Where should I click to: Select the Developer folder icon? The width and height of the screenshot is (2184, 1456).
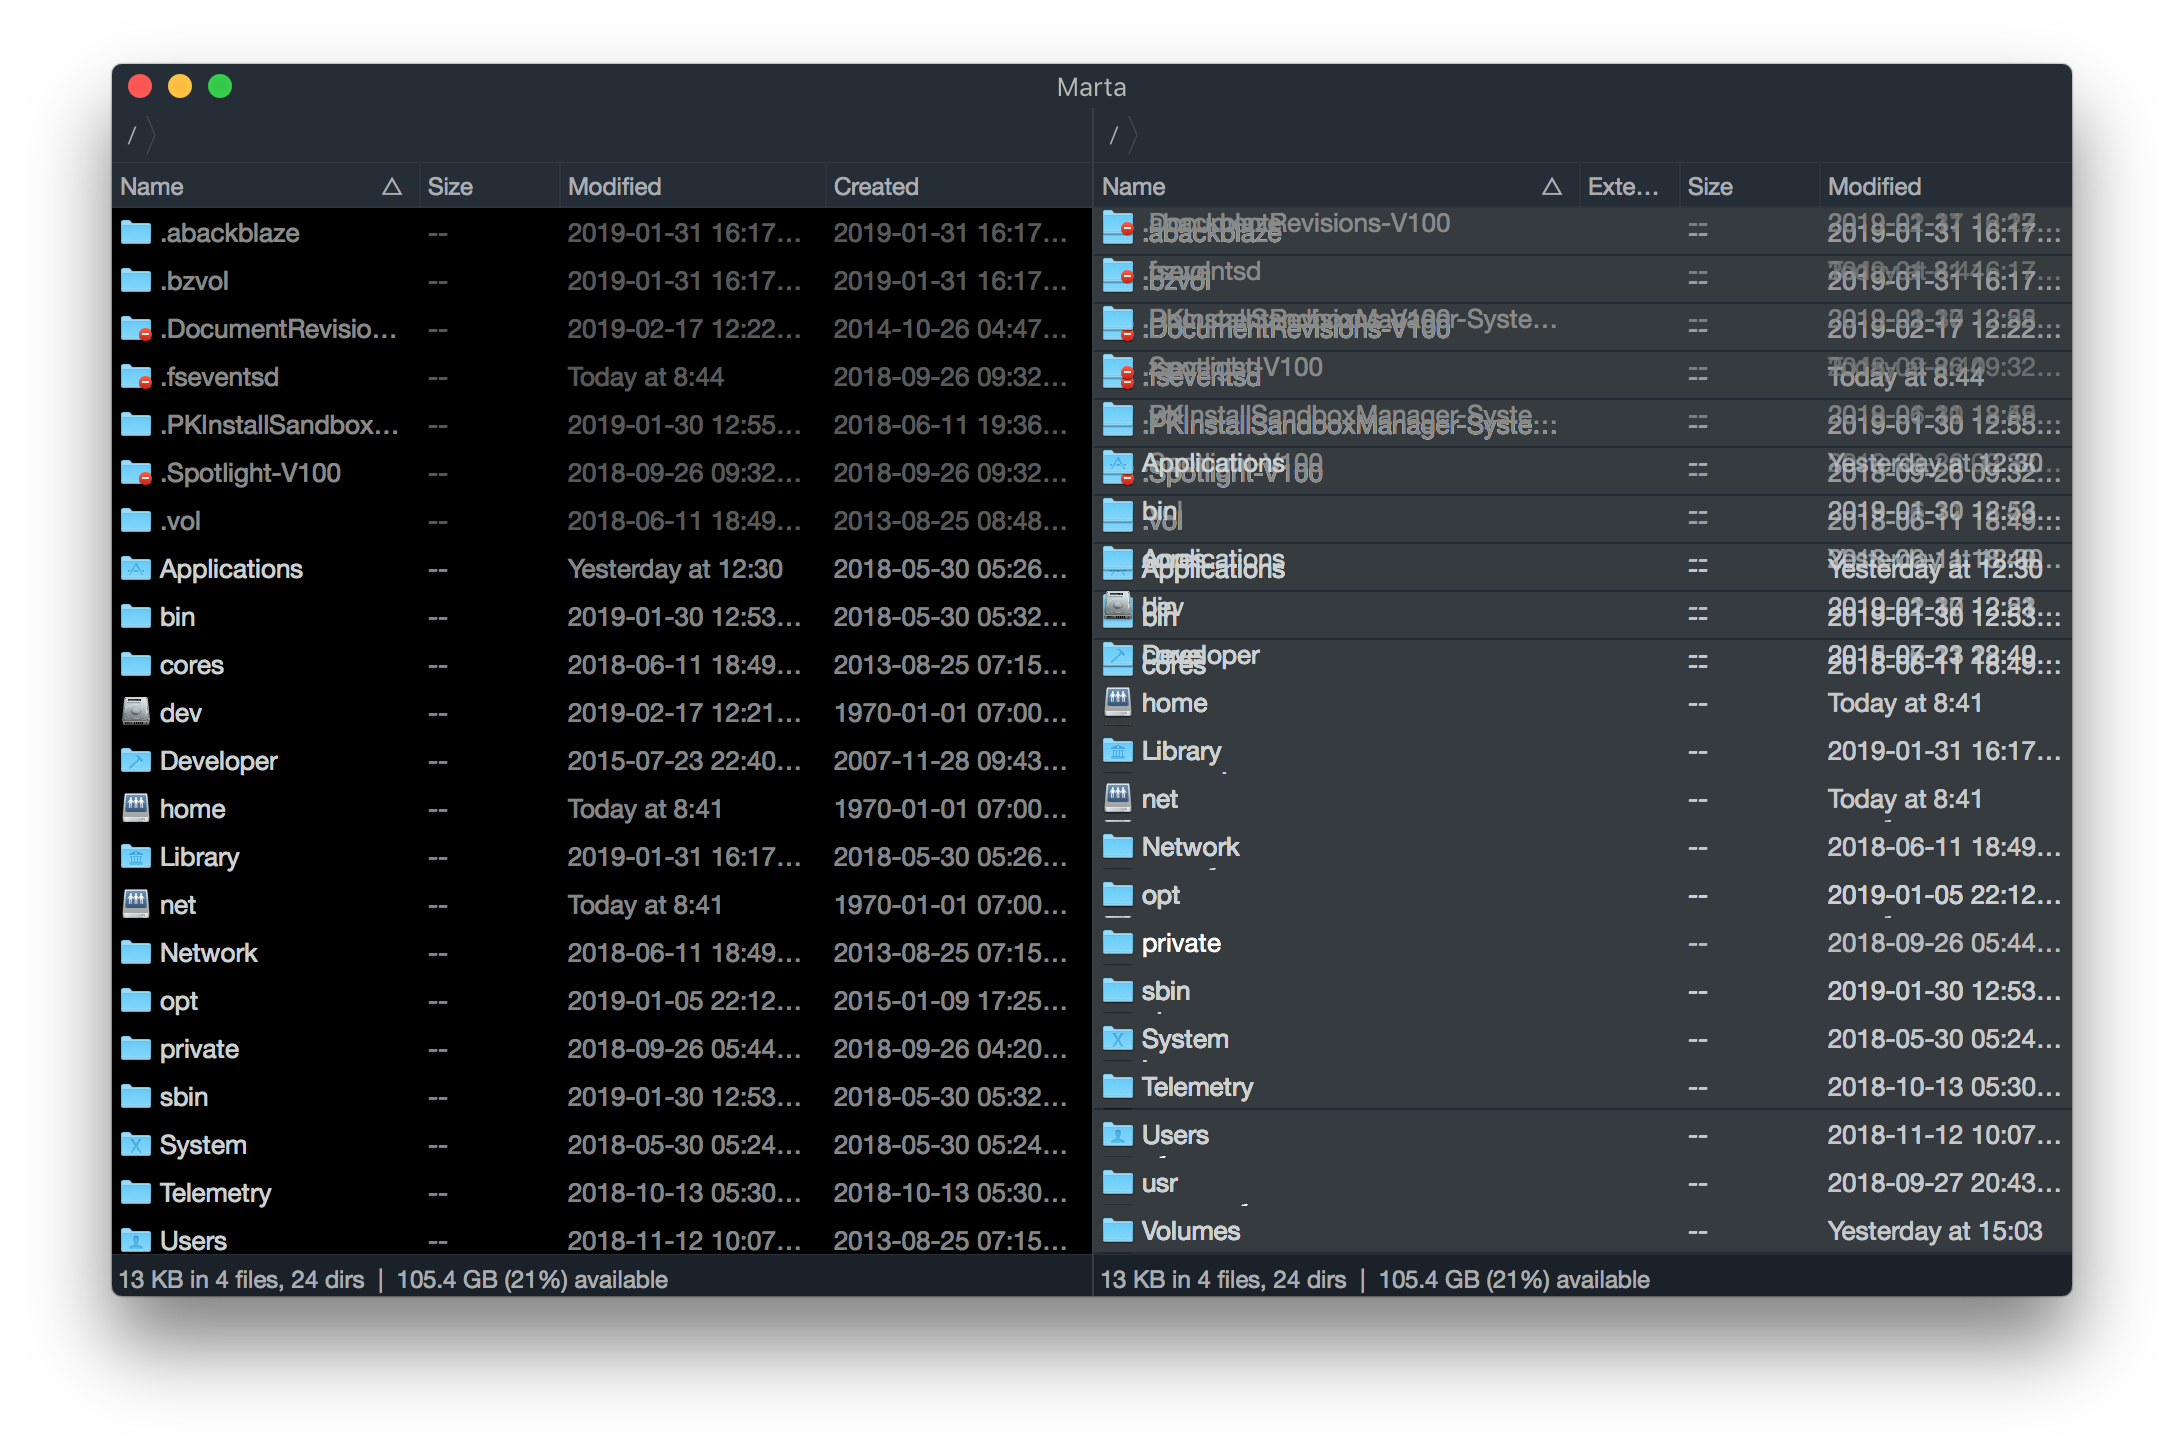pos(135,760)
